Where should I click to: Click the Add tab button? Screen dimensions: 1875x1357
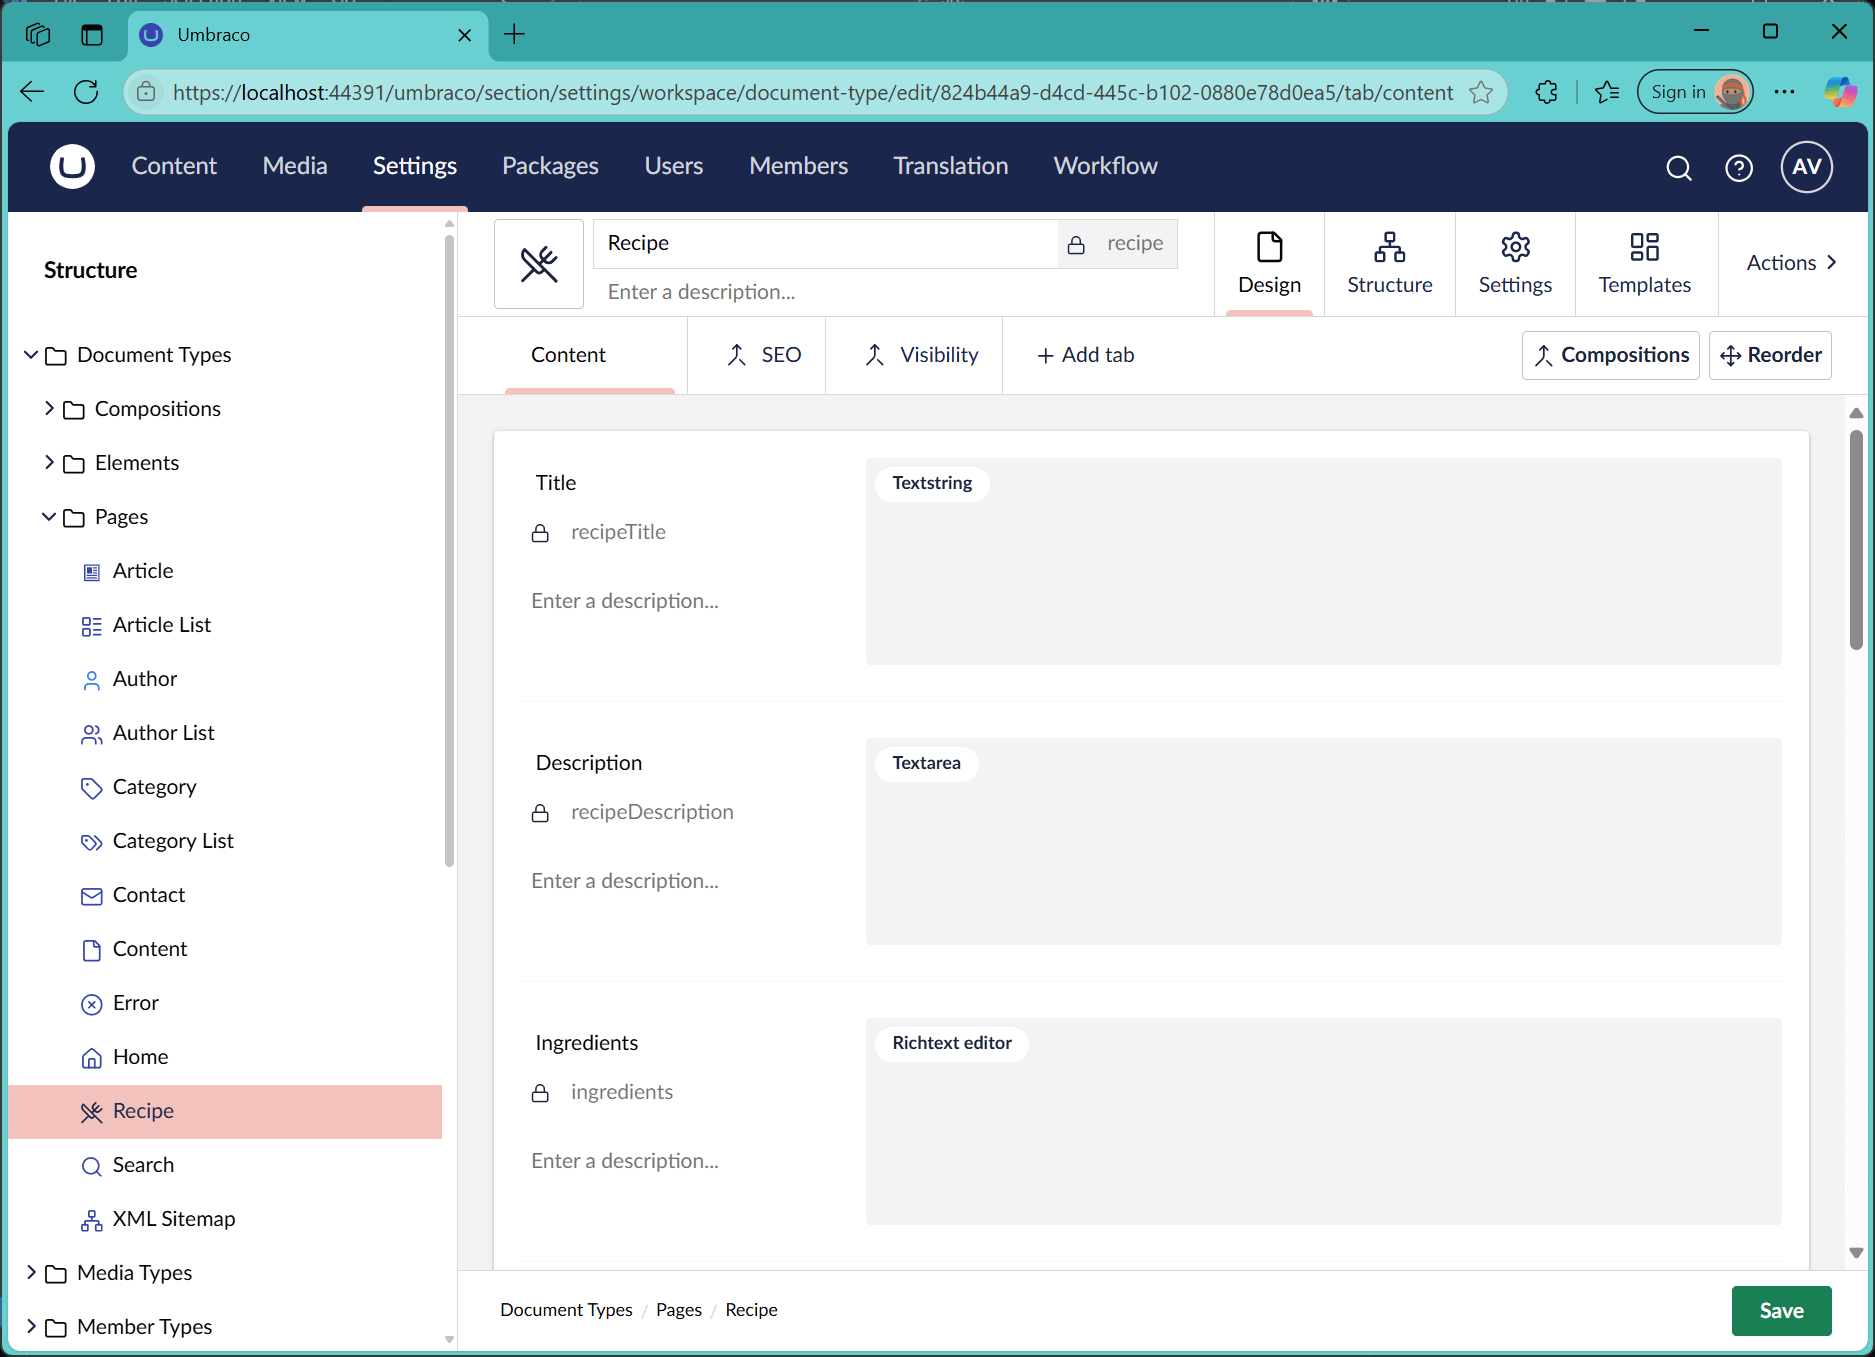coord(1086,355)
